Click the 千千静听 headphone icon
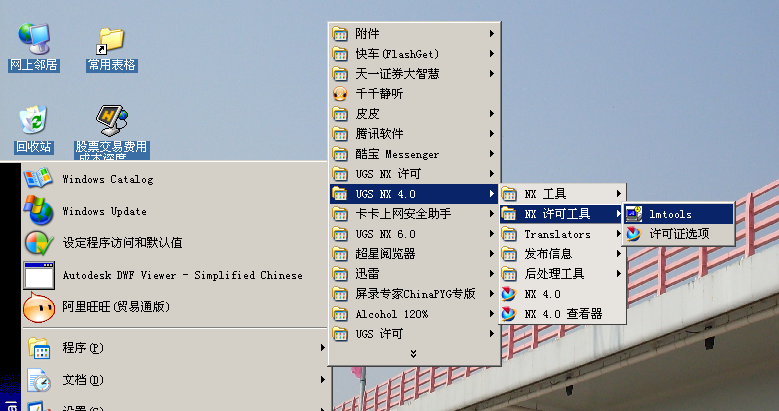779x411 pixels. 340,93
